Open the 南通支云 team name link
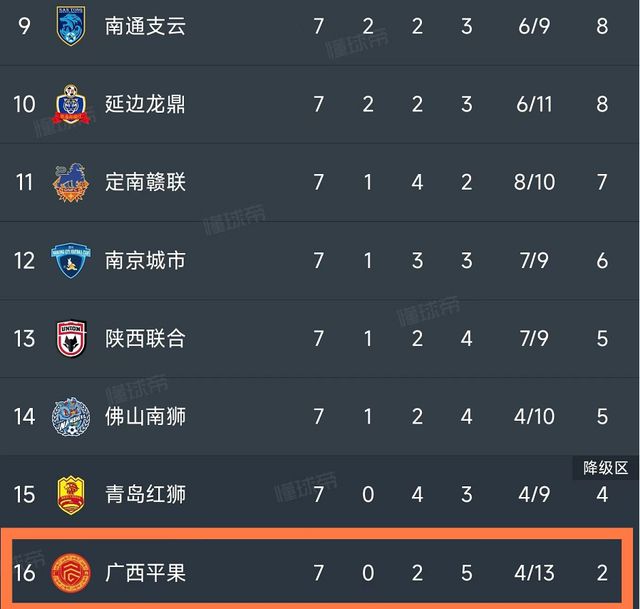This screenshot has height=609, width=640. (145, 26)
